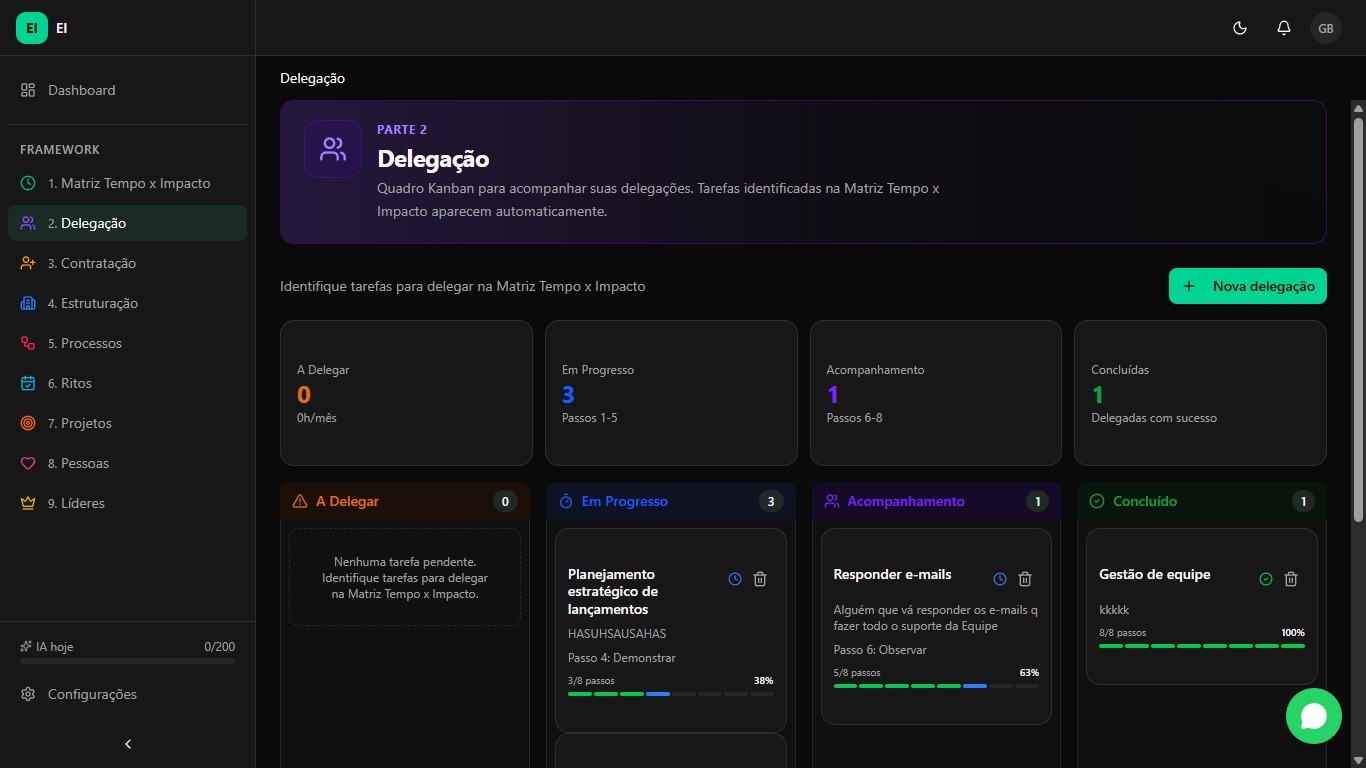1366x768 pixels.
Task: Click the IA hoje usage progress bar
Action: (127, 661)
